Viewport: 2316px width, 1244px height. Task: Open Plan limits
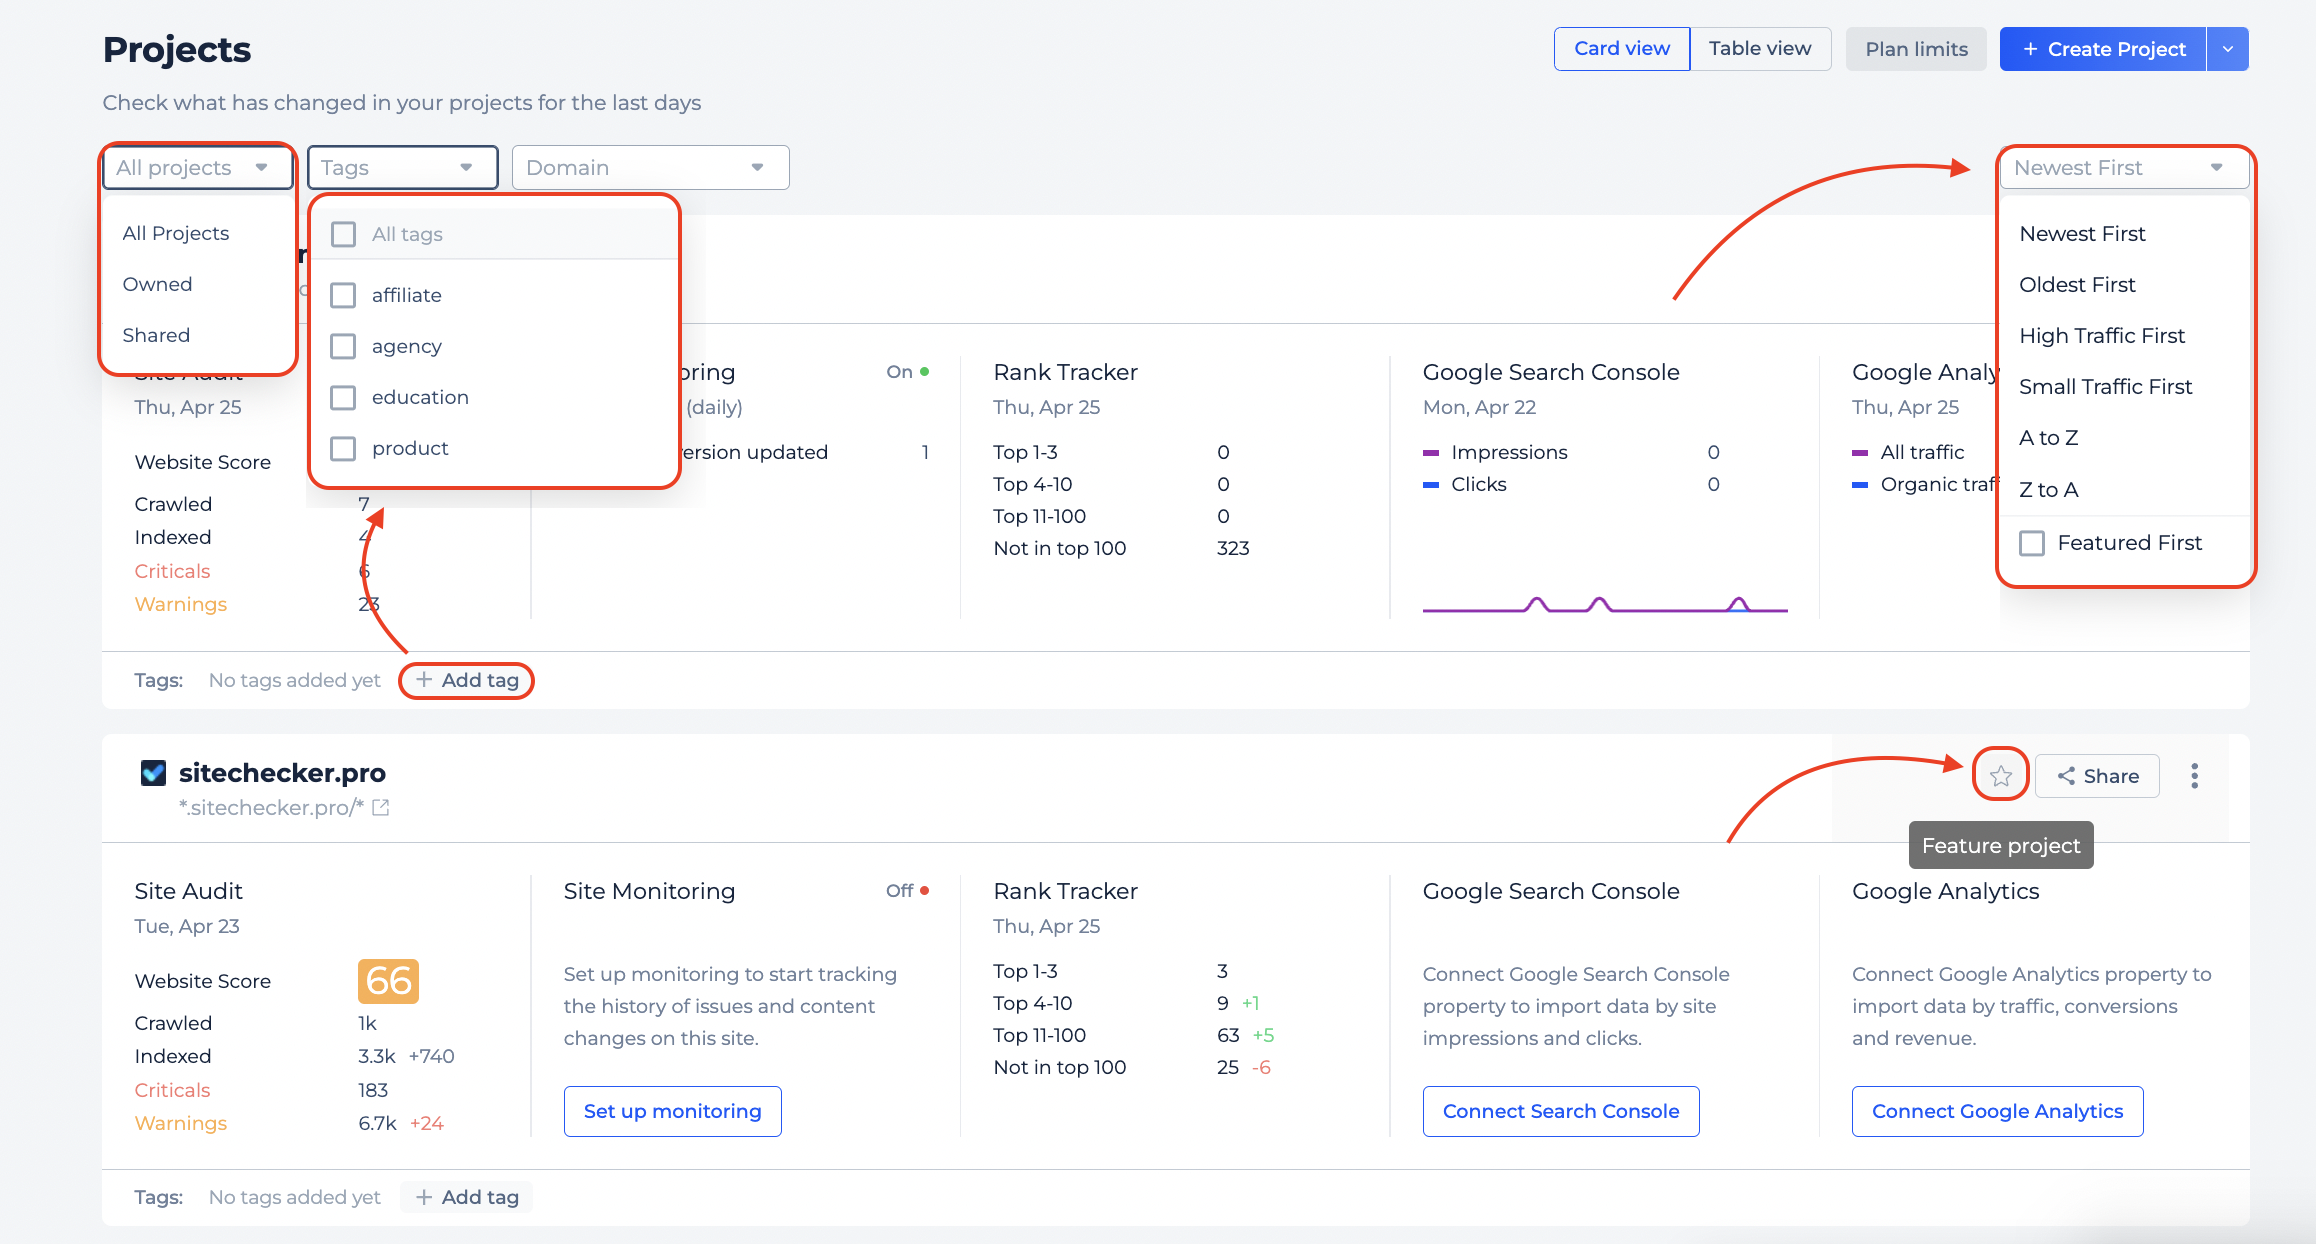pyautogui.click(x=1916, y=49)
